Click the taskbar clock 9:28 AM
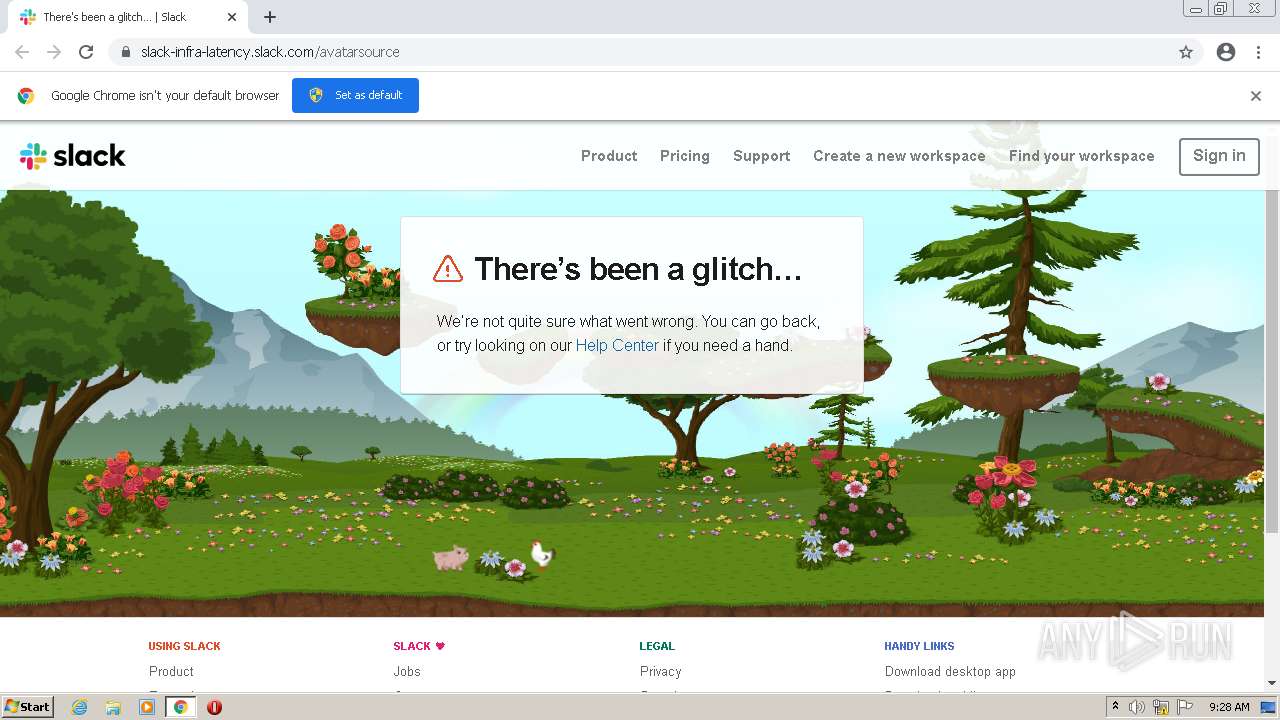The height and width of the screenshot is (720, 1280). (x=1229, y=707)
